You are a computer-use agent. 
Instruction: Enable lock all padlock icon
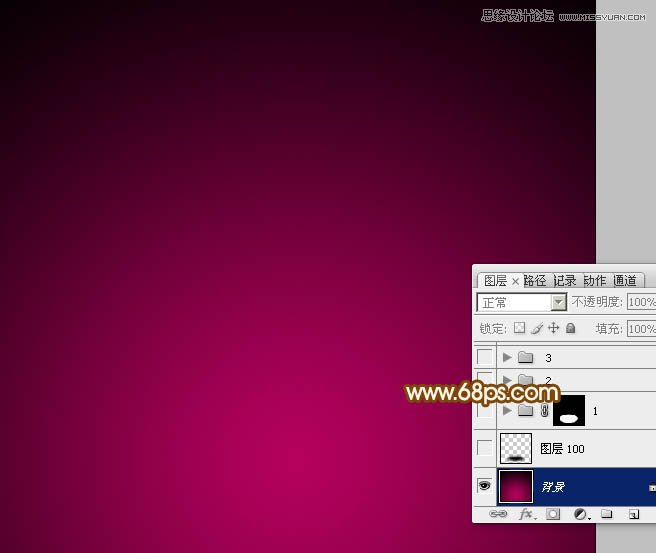pyautogui.click(x=570, y=328)
